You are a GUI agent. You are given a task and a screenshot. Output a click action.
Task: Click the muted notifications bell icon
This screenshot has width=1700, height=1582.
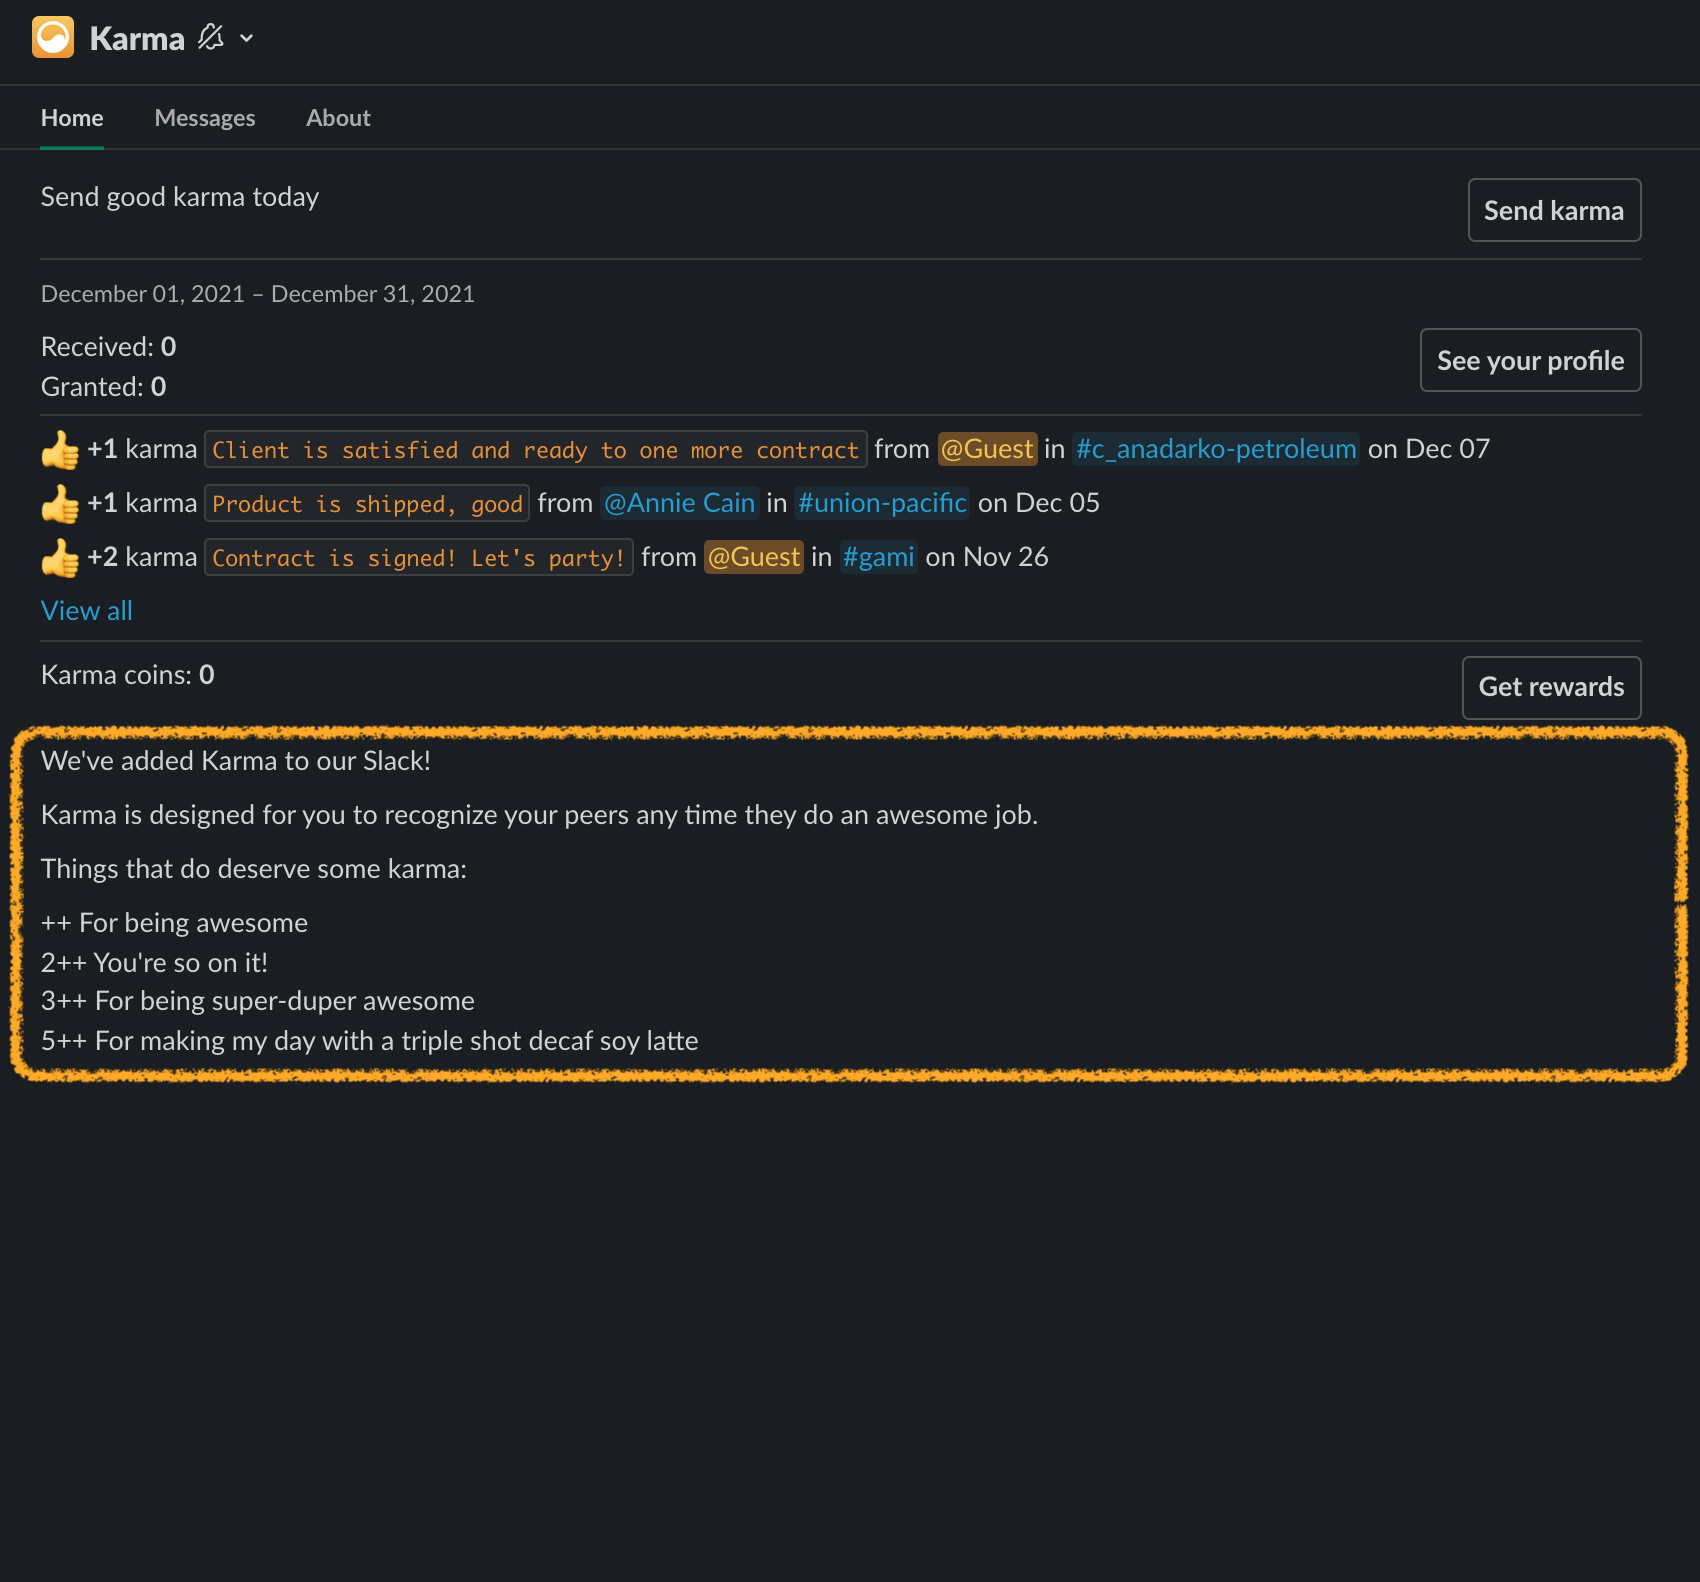coord(210,38)
